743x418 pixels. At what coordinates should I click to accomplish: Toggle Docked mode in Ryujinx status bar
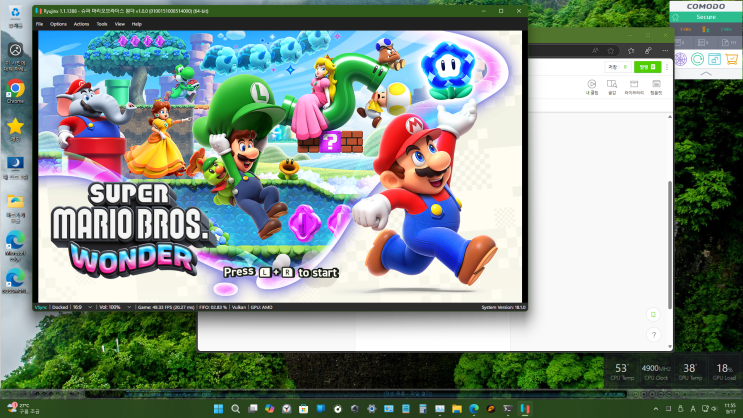point(60,307)
